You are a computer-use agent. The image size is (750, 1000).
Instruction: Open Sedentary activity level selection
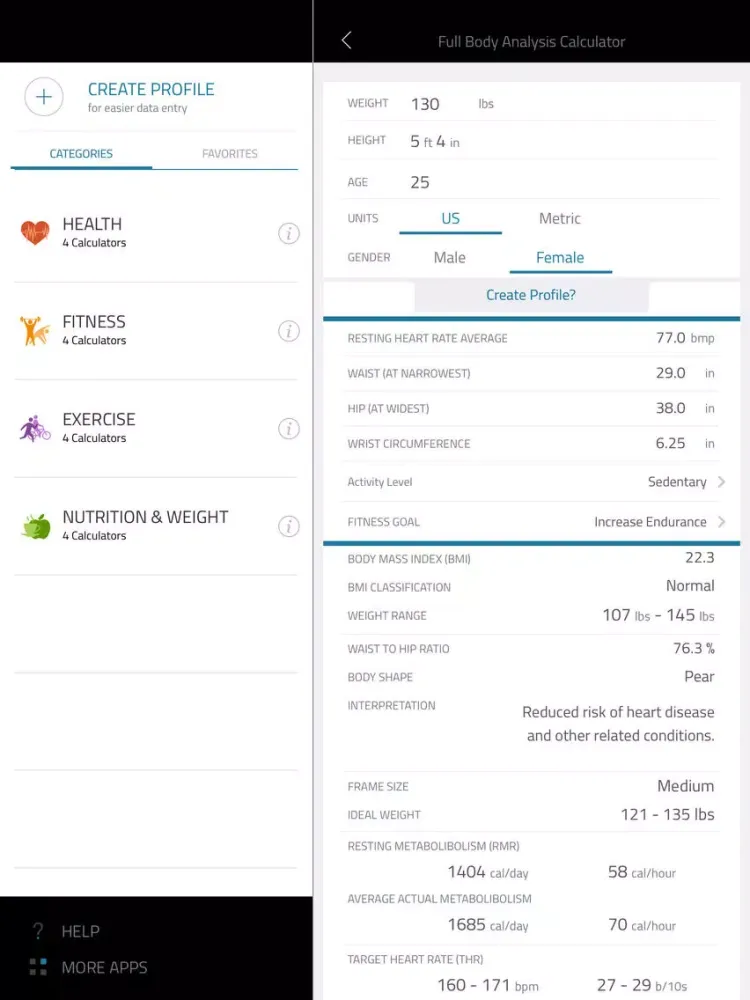[677, 482]
